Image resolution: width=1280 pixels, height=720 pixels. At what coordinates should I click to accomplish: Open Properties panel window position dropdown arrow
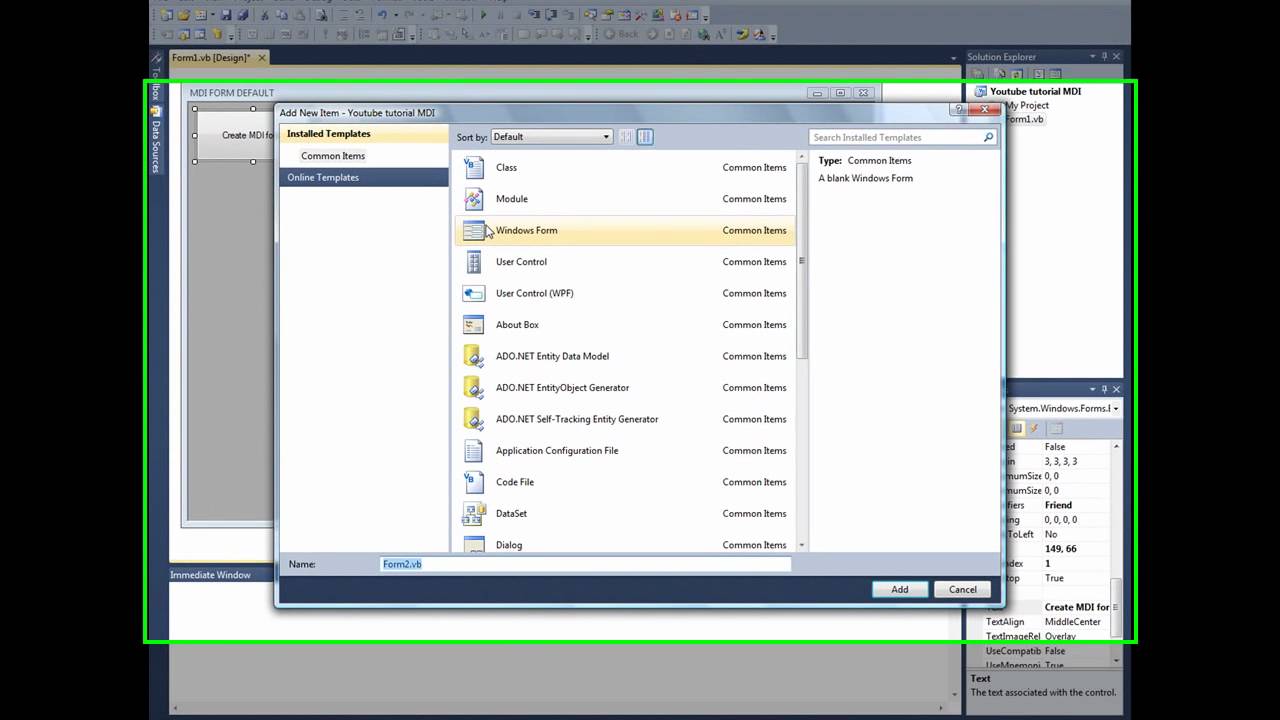[x=1092, y=389]
